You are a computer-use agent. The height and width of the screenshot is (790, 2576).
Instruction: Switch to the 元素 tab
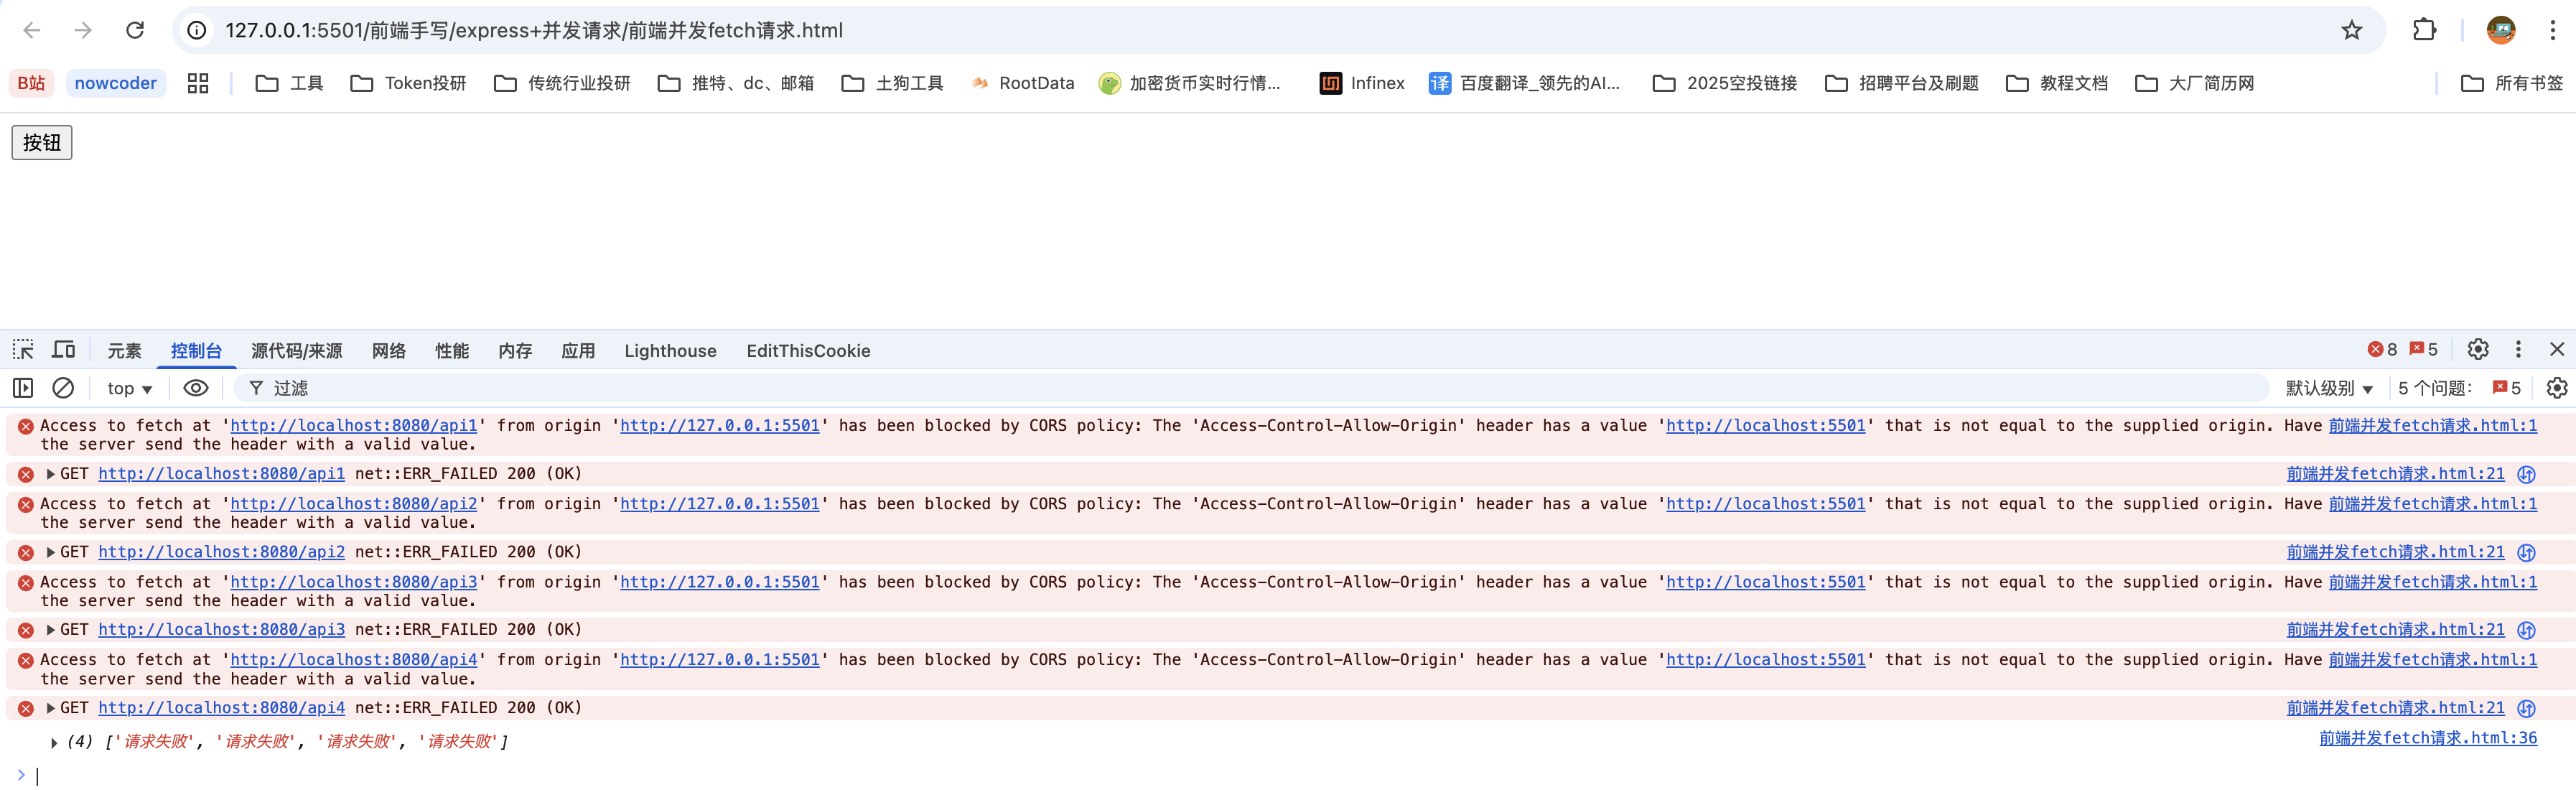[124, 350]
